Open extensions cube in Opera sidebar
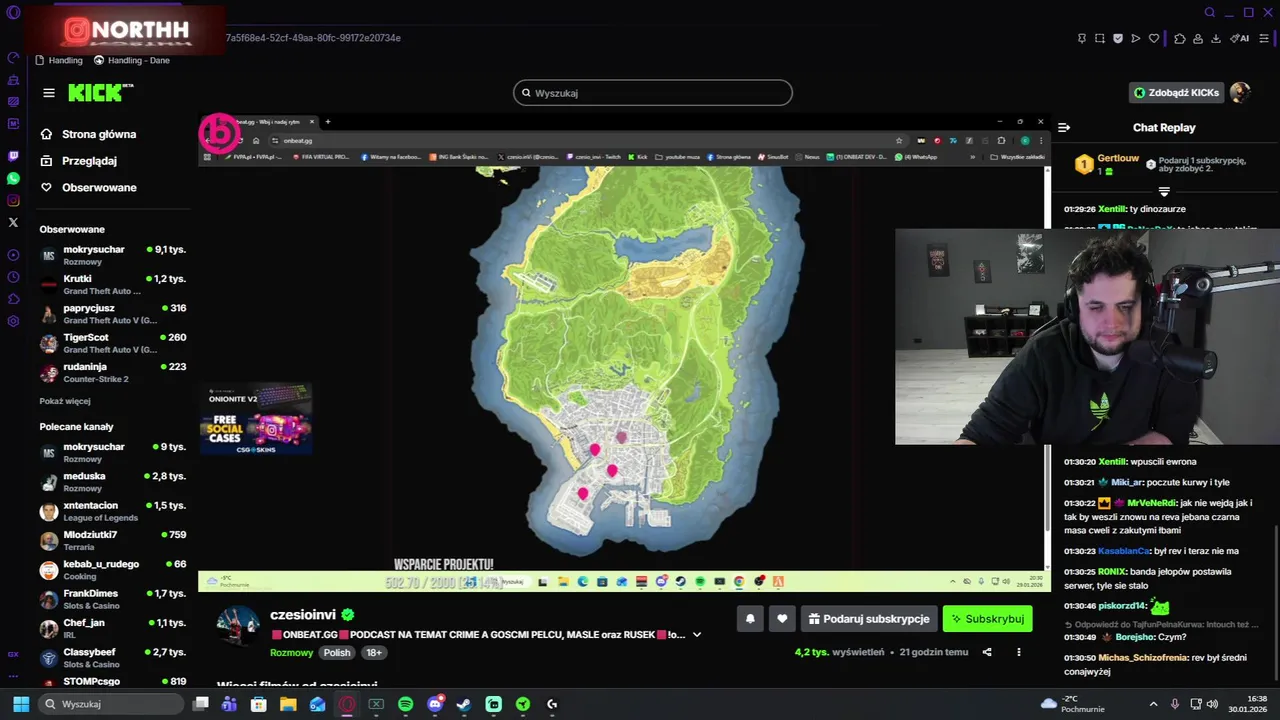The width and height of the screenshot is (1280, 720). [x=13, y=299]
